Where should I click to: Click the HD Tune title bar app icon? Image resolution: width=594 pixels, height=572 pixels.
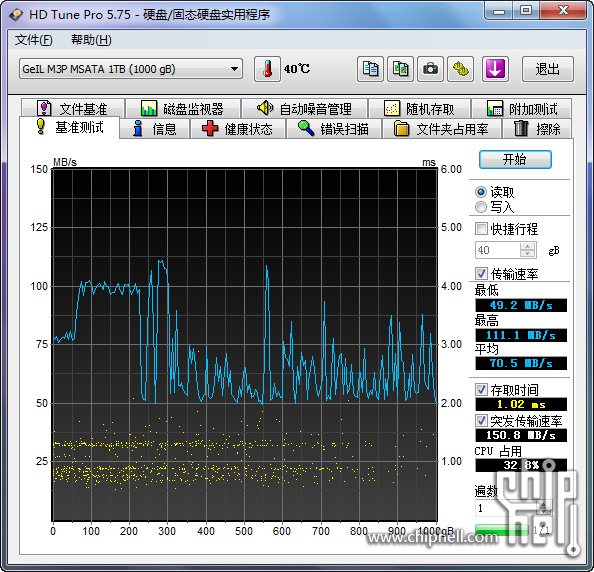tap(16, 15)
